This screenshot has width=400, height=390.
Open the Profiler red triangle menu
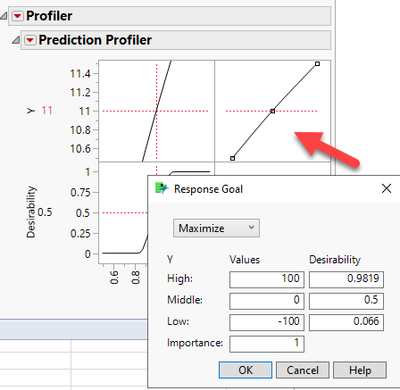(18, 16)
